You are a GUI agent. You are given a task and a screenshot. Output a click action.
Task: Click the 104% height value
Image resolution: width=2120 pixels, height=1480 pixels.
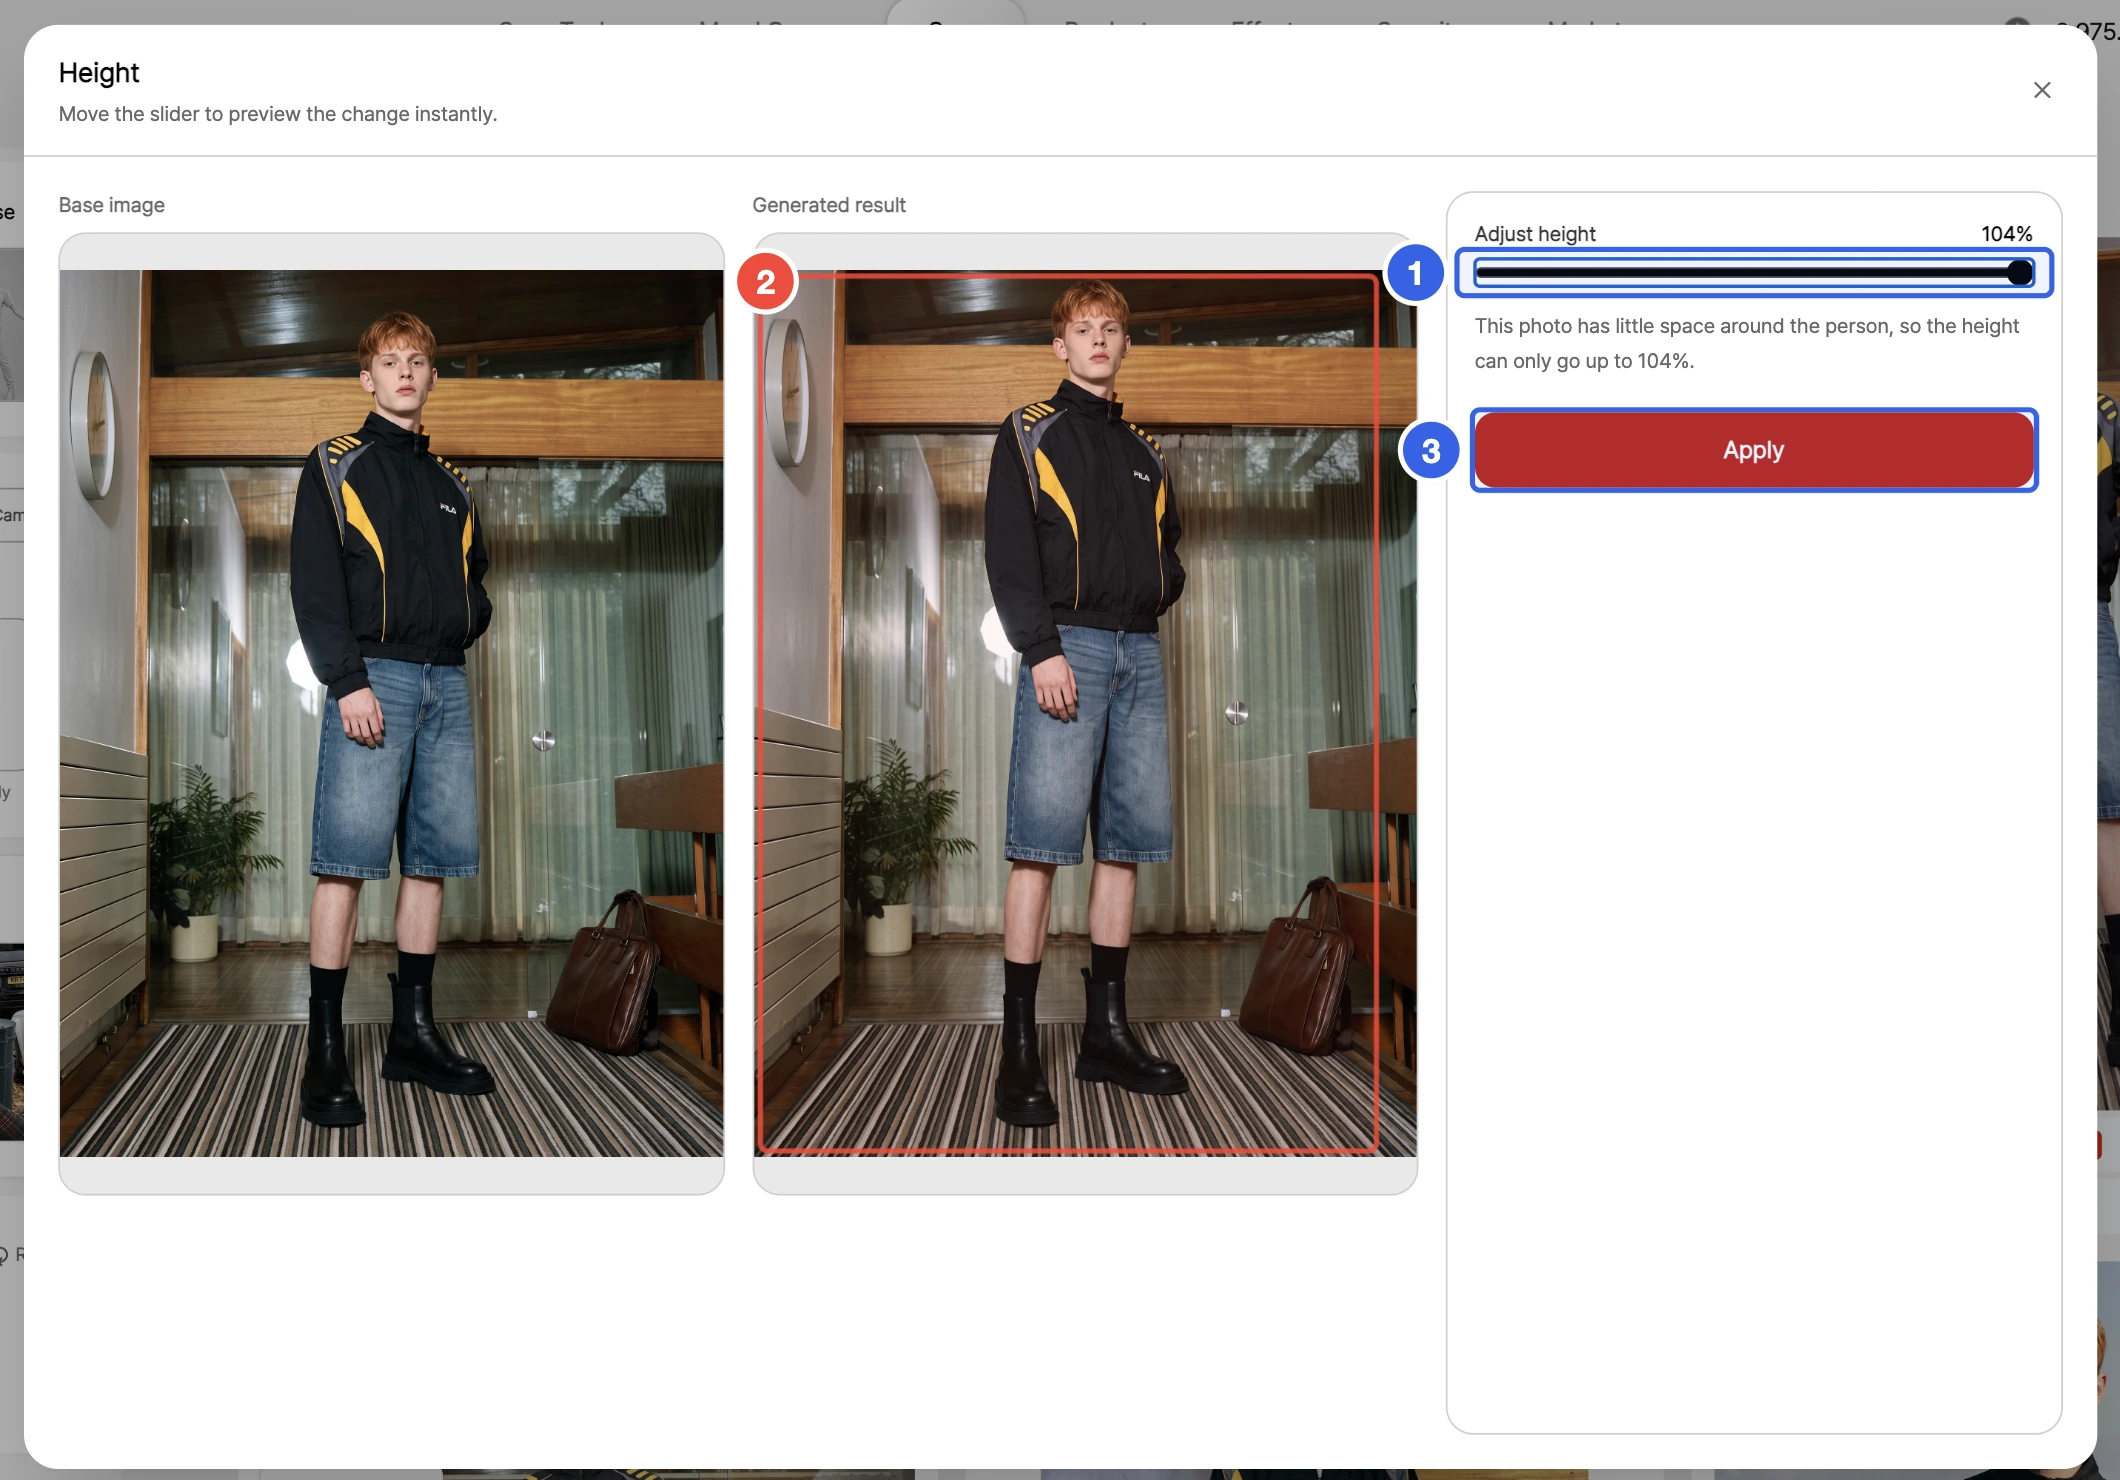point(2006,234)
